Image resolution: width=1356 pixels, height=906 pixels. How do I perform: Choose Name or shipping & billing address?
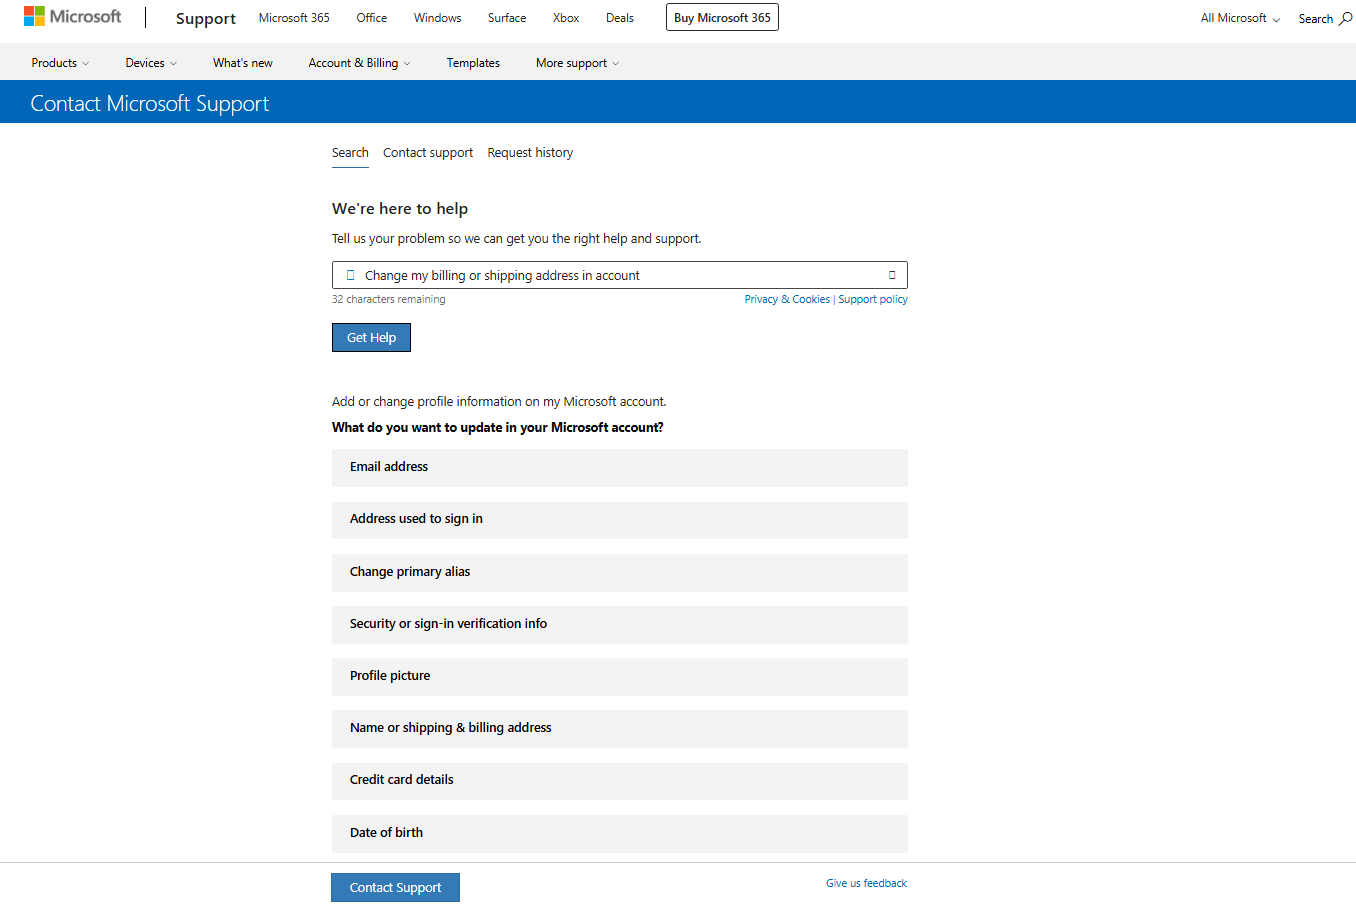pos(620,728)
